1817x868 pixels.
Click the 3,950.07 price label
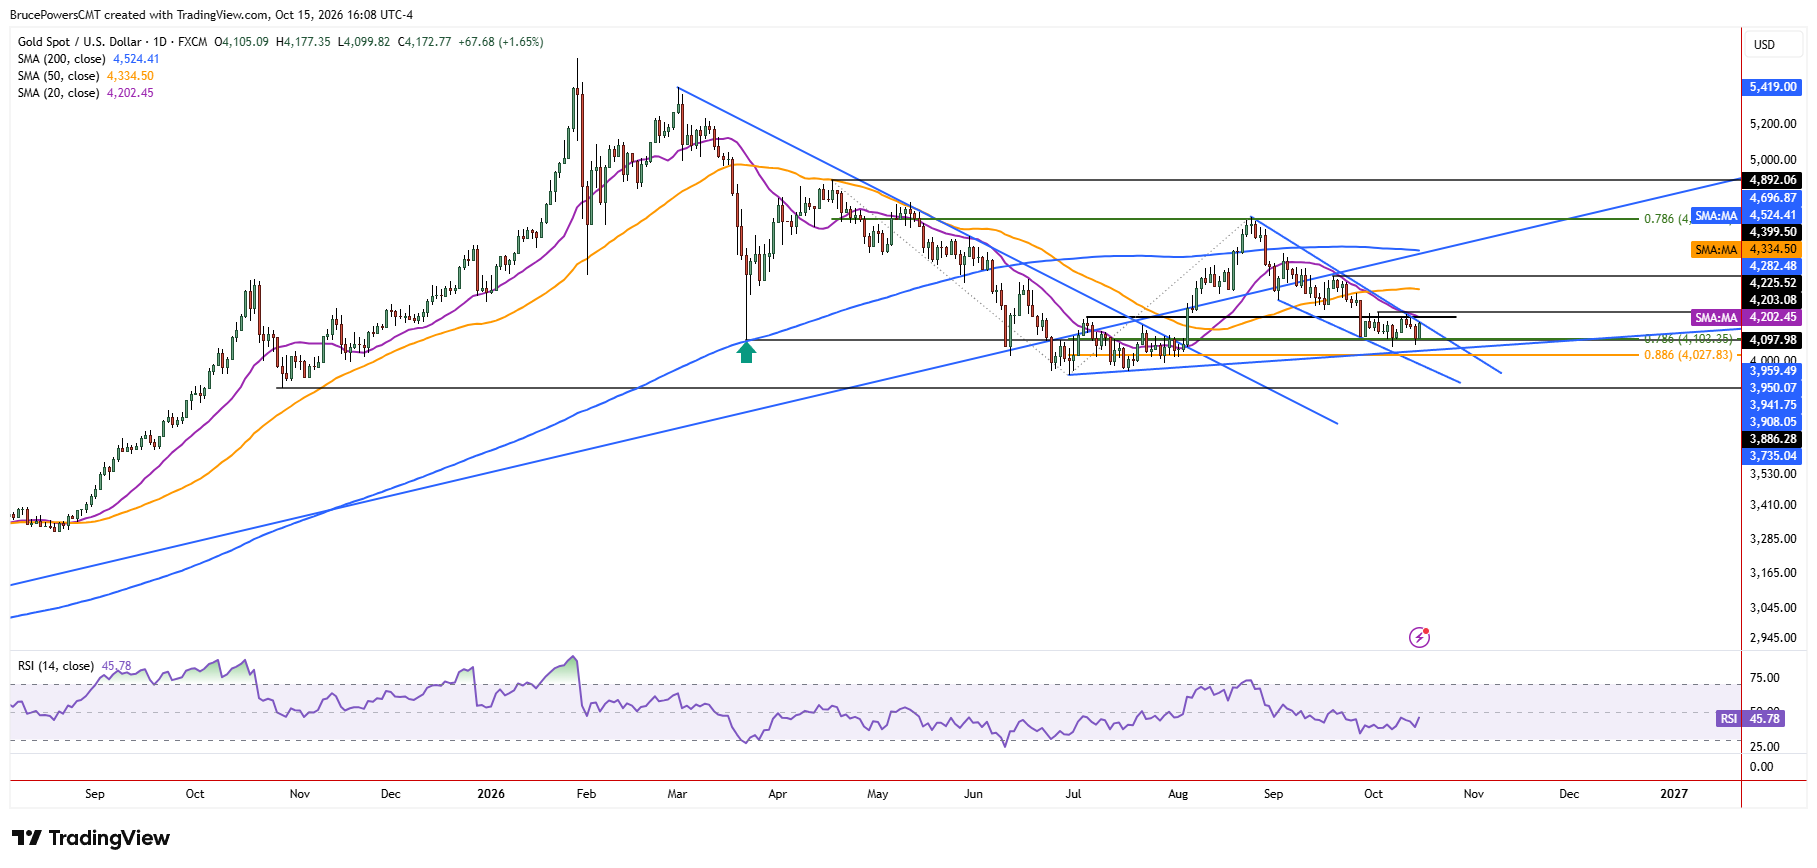[1773, 388]
